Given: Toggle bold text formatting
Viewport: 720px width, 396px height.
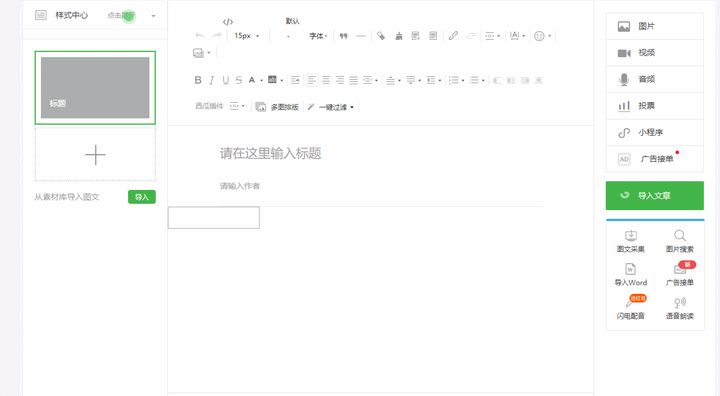Looking at the screenshot, I should click(x=198, y=80).
